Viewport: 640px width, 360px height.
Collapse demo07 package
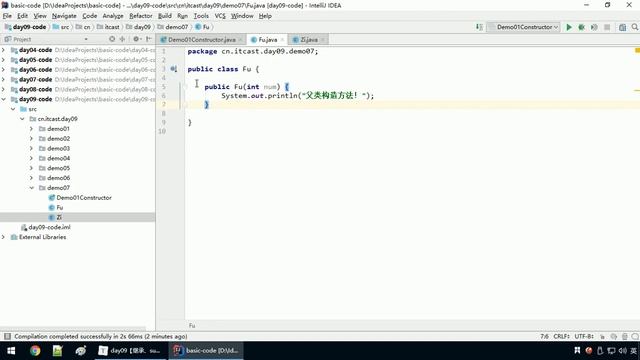(x=31, y=188)
